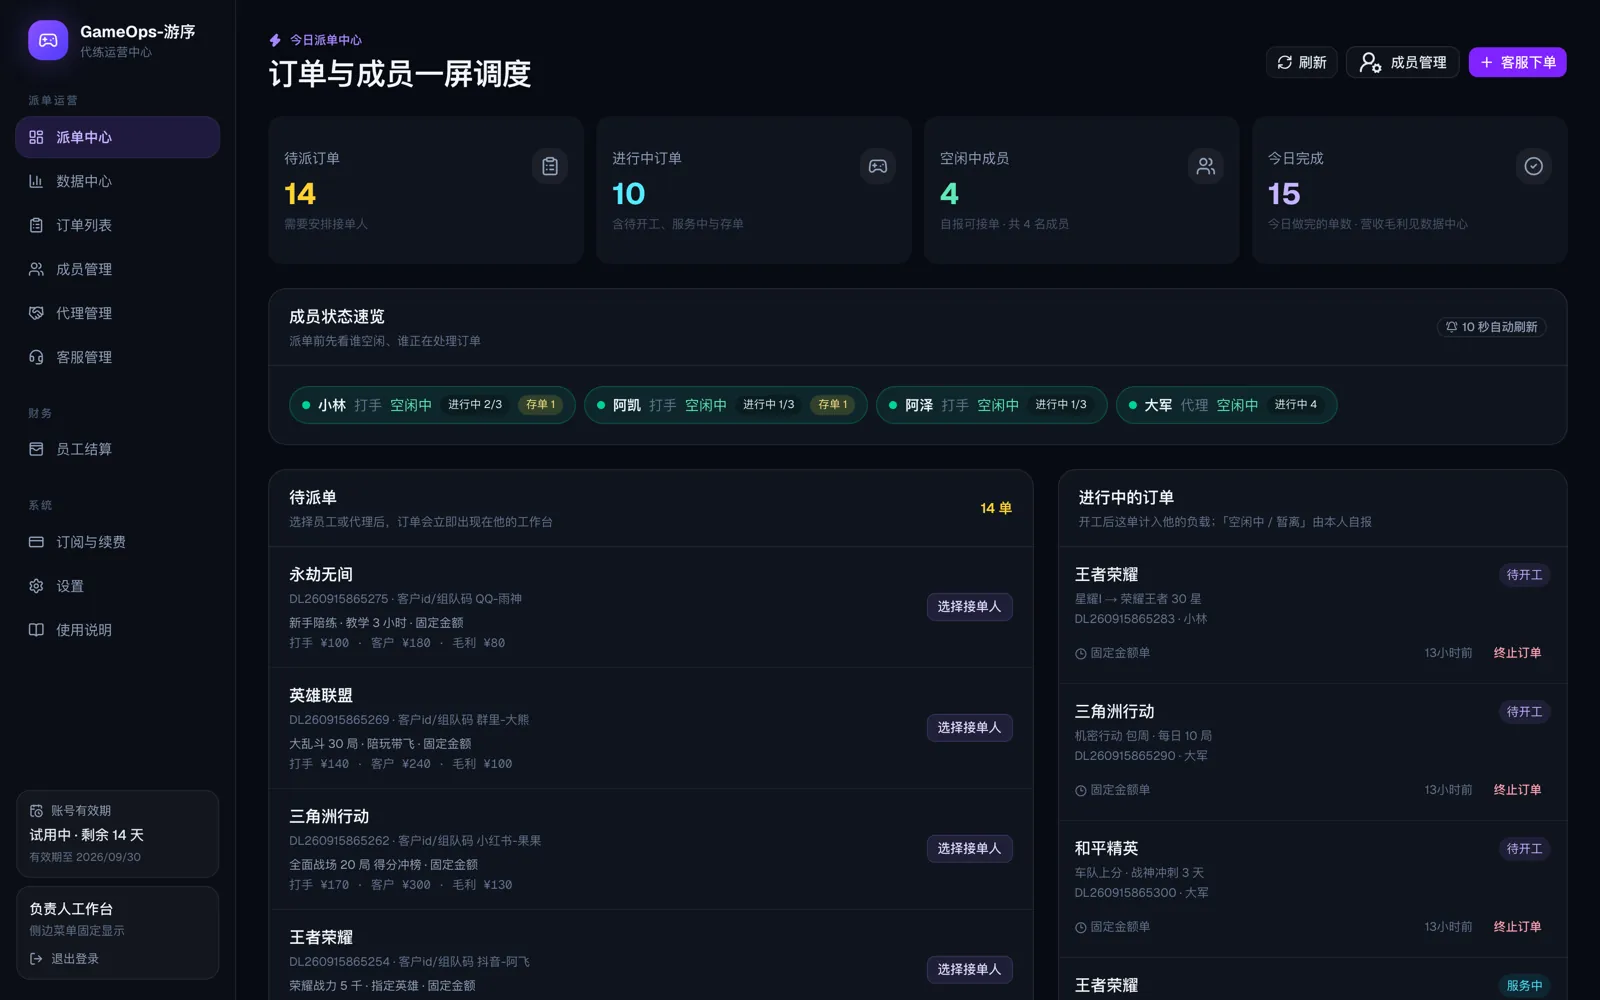Viewport: 1600px width, 1000px height.
Task: Navigate to 代理管理
Action: click(x=118, y=313)
